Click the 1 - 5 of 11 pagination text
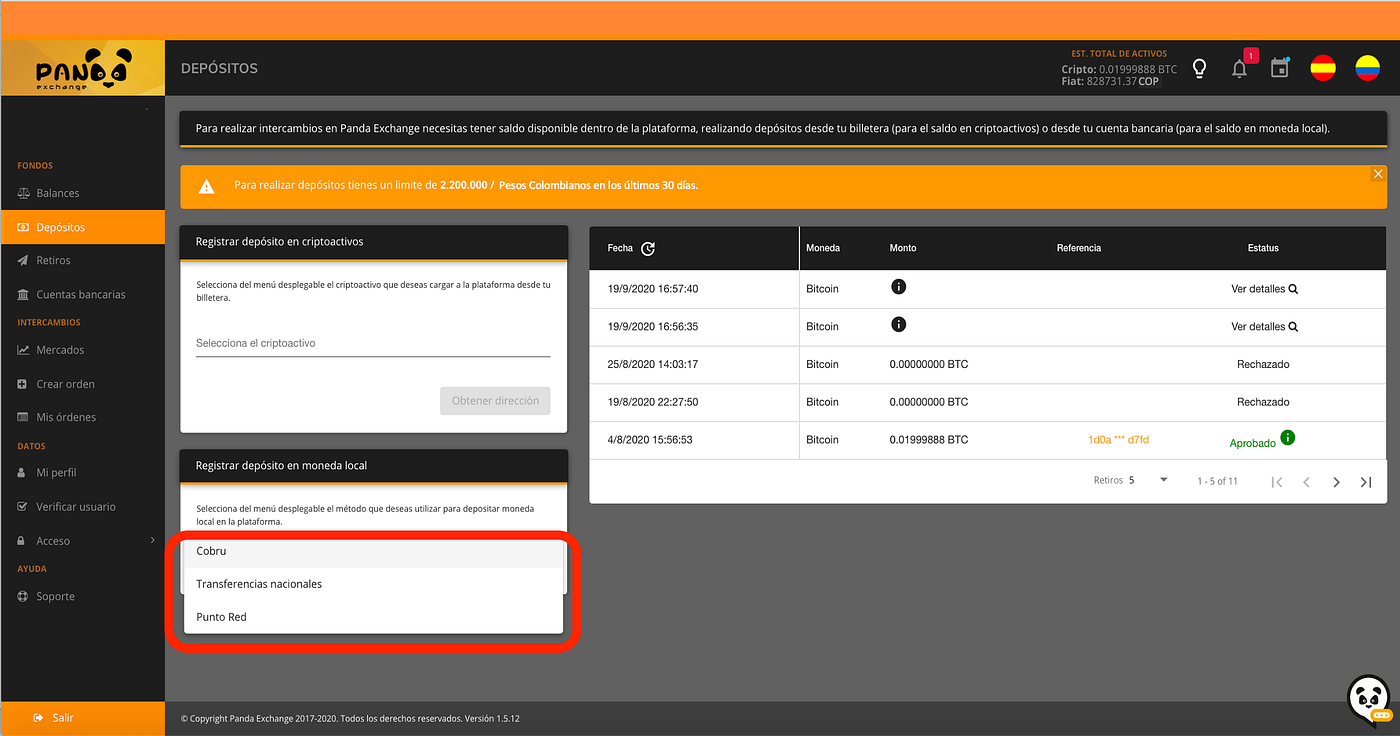Viewport: 1400px width, 736px height. (x=1217, y=481)
